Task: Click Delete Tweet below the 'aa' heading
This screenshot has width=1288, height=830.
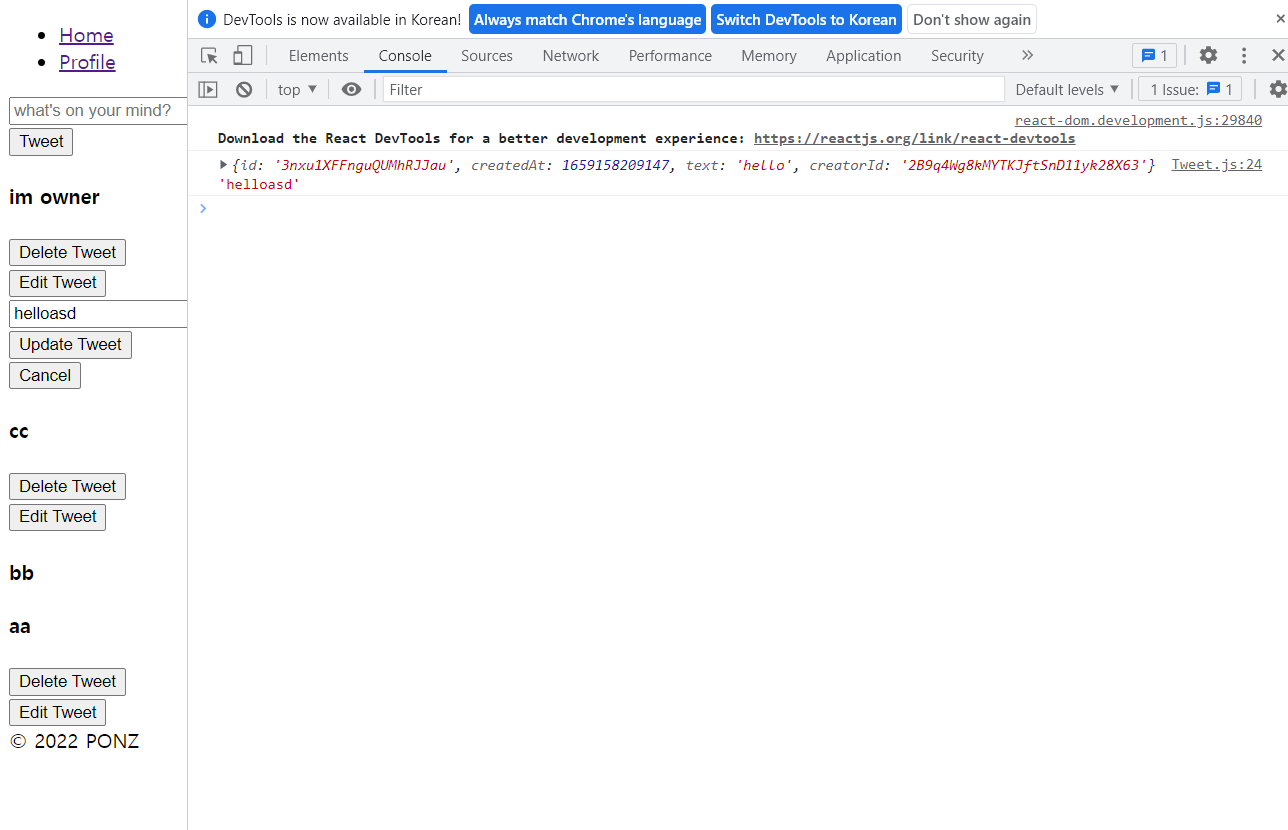Action: [x=67, y=682]
